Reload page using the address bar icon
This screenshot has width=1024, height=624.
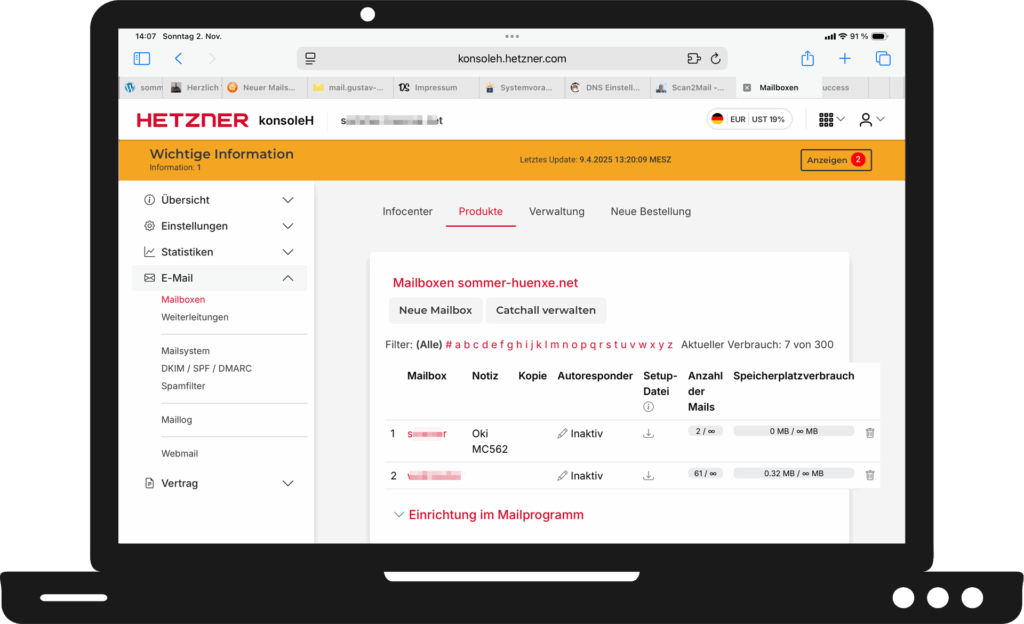pyautogui.click(x=716, y=59)
